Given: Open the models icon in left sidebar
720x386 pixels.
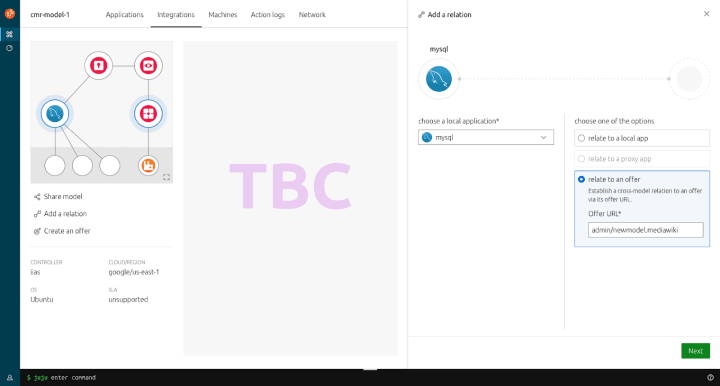Looking at the screenshot, I should (x=10, y=34).
